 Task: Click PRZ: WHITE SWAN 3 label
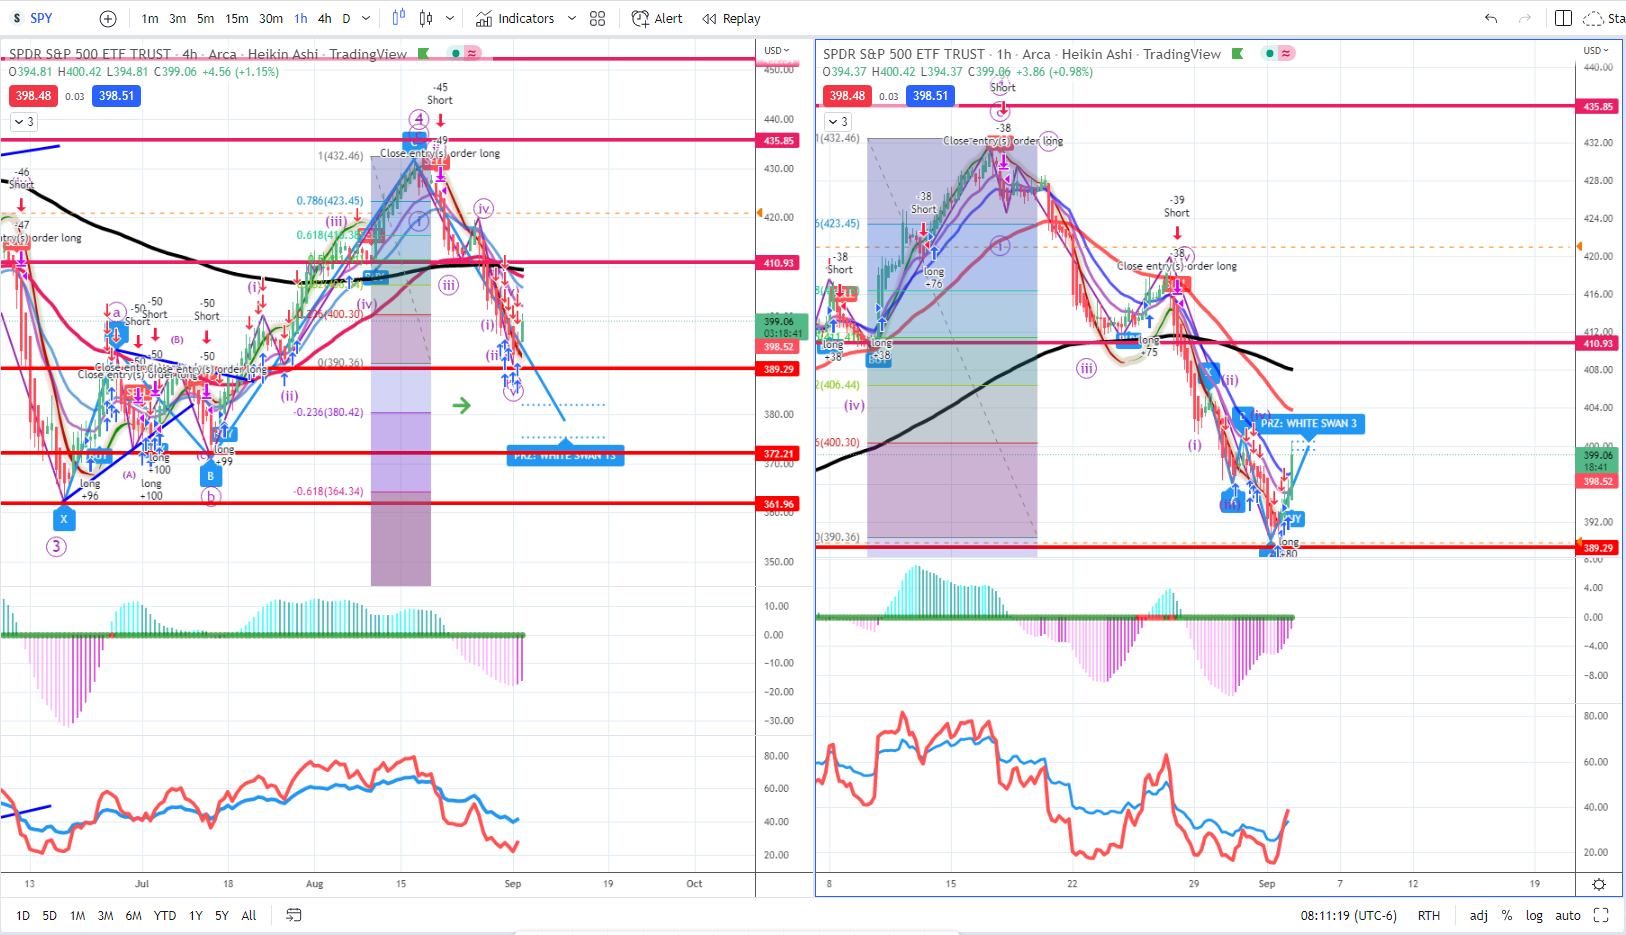1308,424
